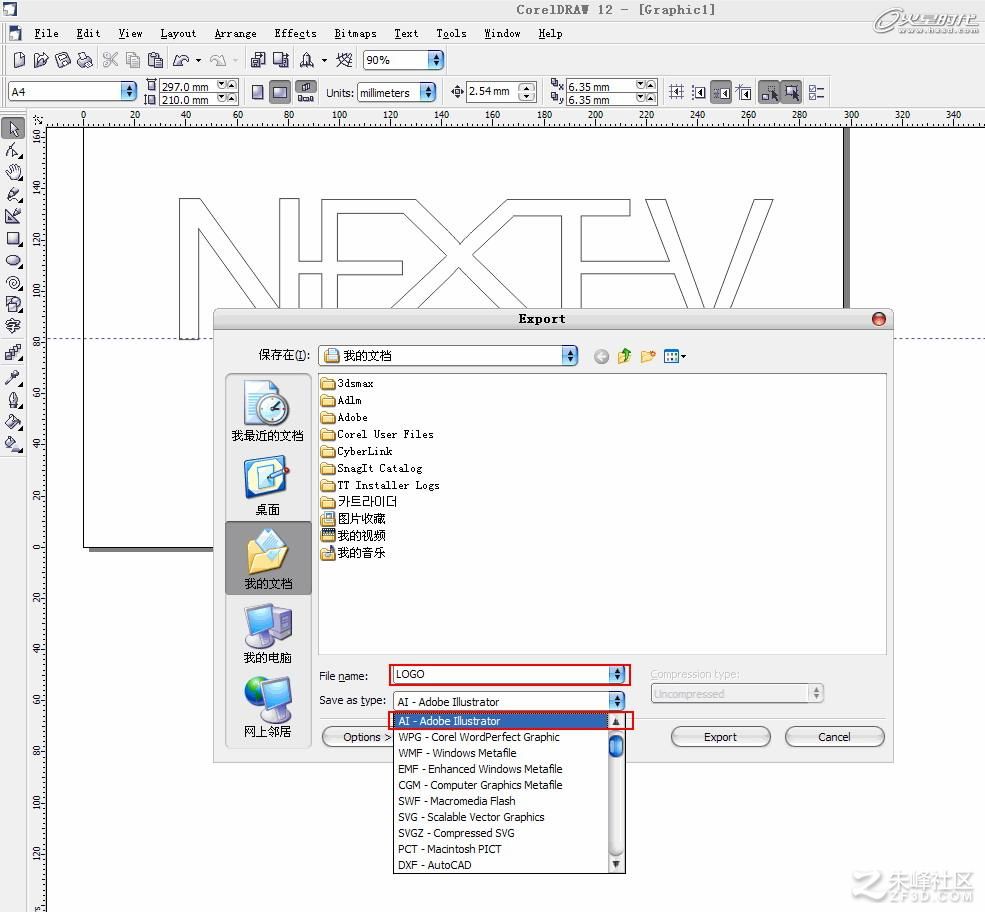Select the Pick tool in toolbox

pos(13,129)
